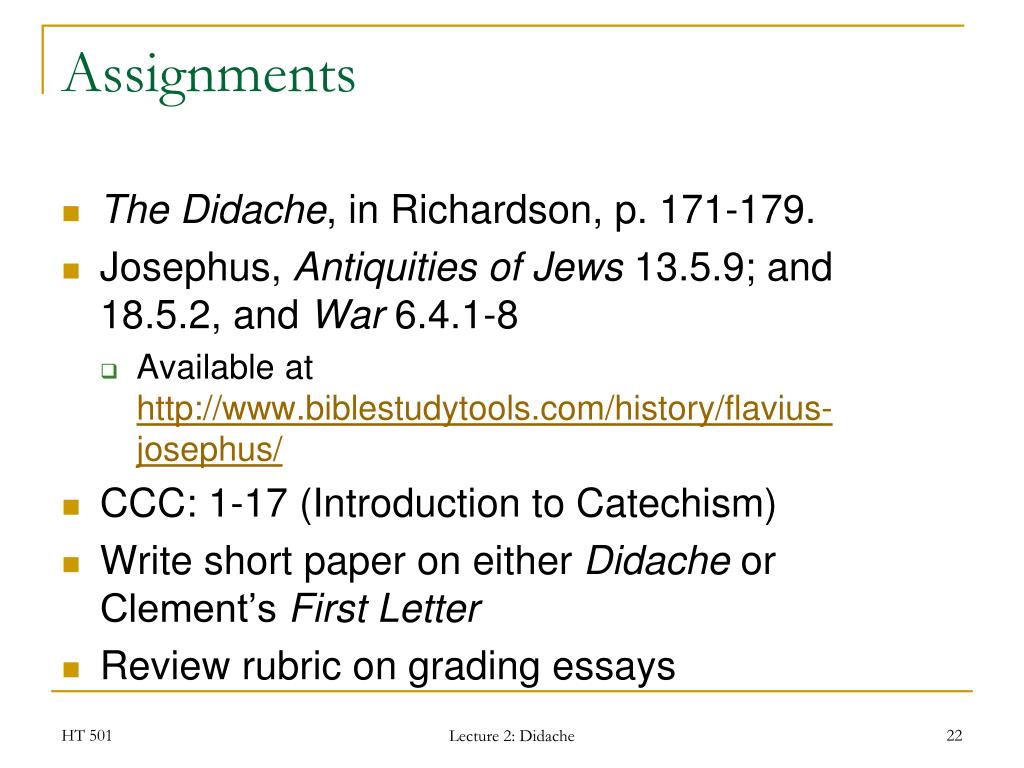The height and width of the screenshot is (768, 1024).
Task: Click the text Antiquities of Jews
Action: pyautogui.click(x=459, y=268)
